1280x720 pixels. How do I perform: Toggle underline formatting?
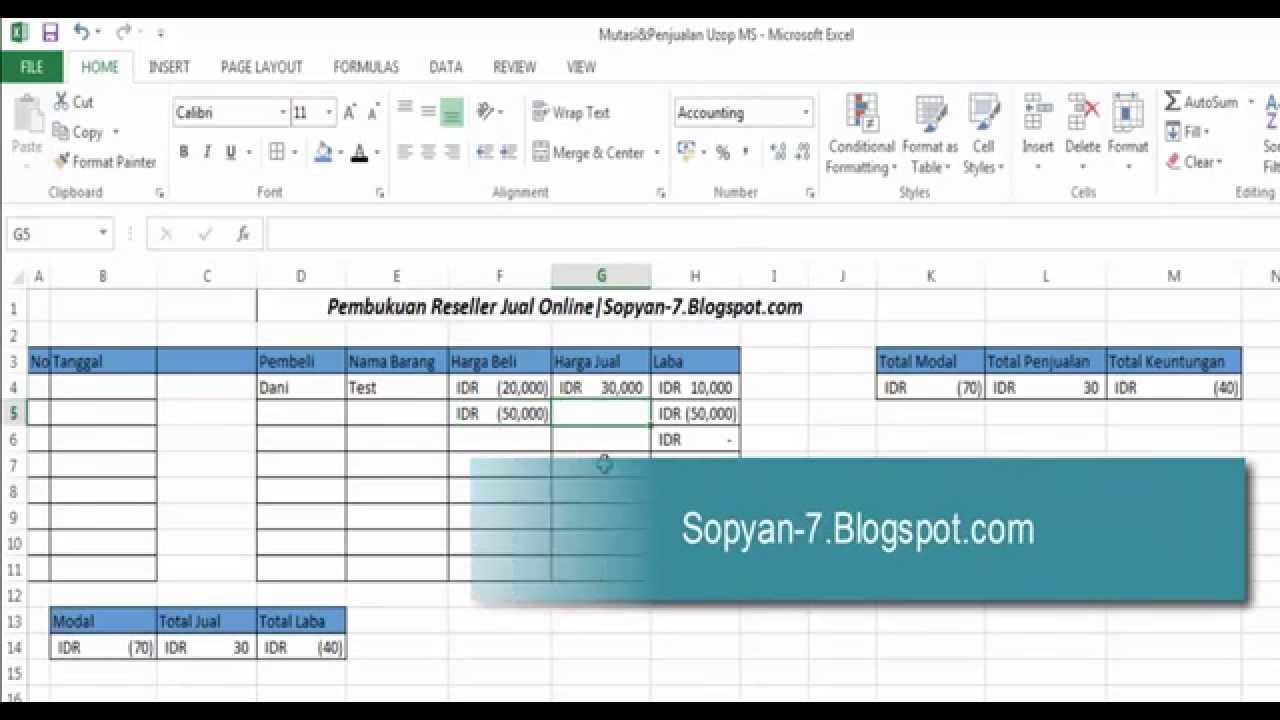pyautogui.click(x=231, y=153)
